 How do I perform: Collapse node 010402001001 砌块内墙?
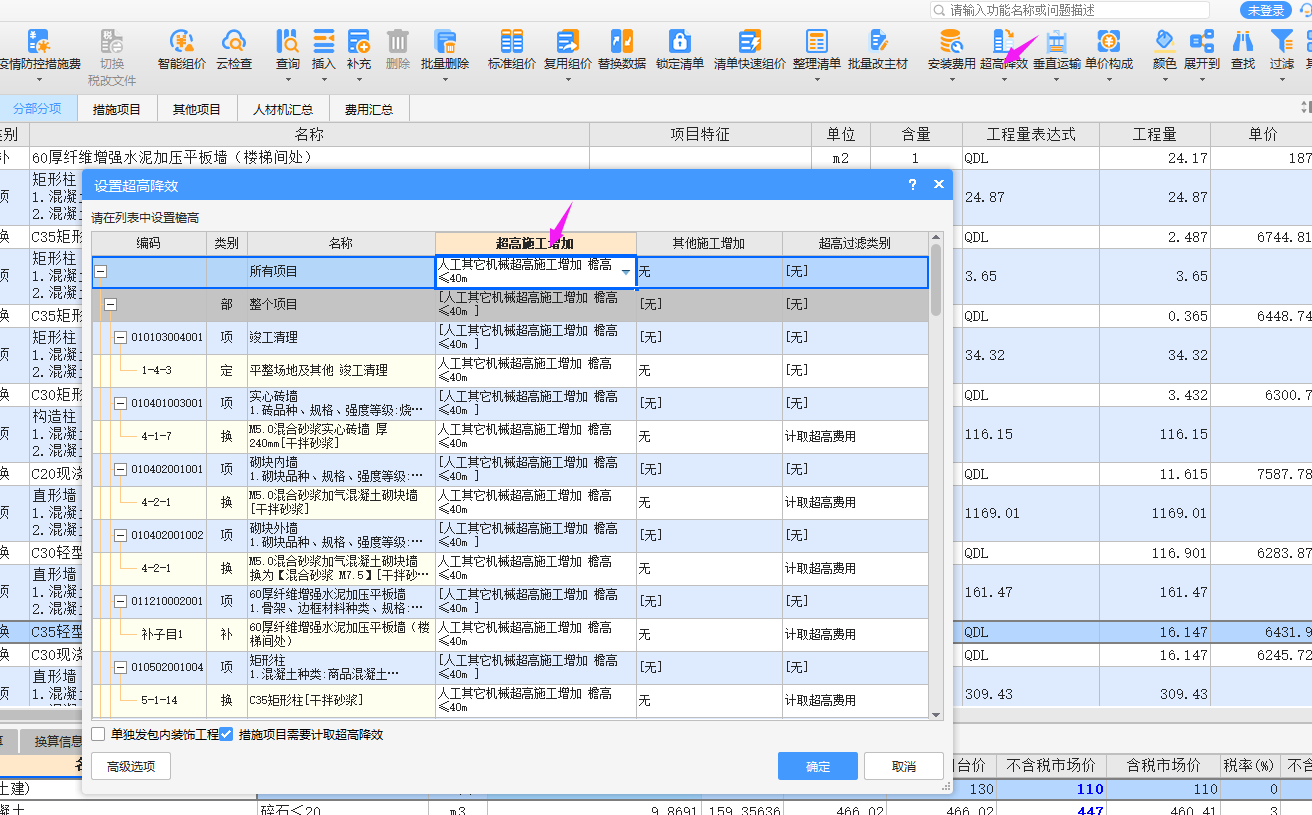point(121,469)
